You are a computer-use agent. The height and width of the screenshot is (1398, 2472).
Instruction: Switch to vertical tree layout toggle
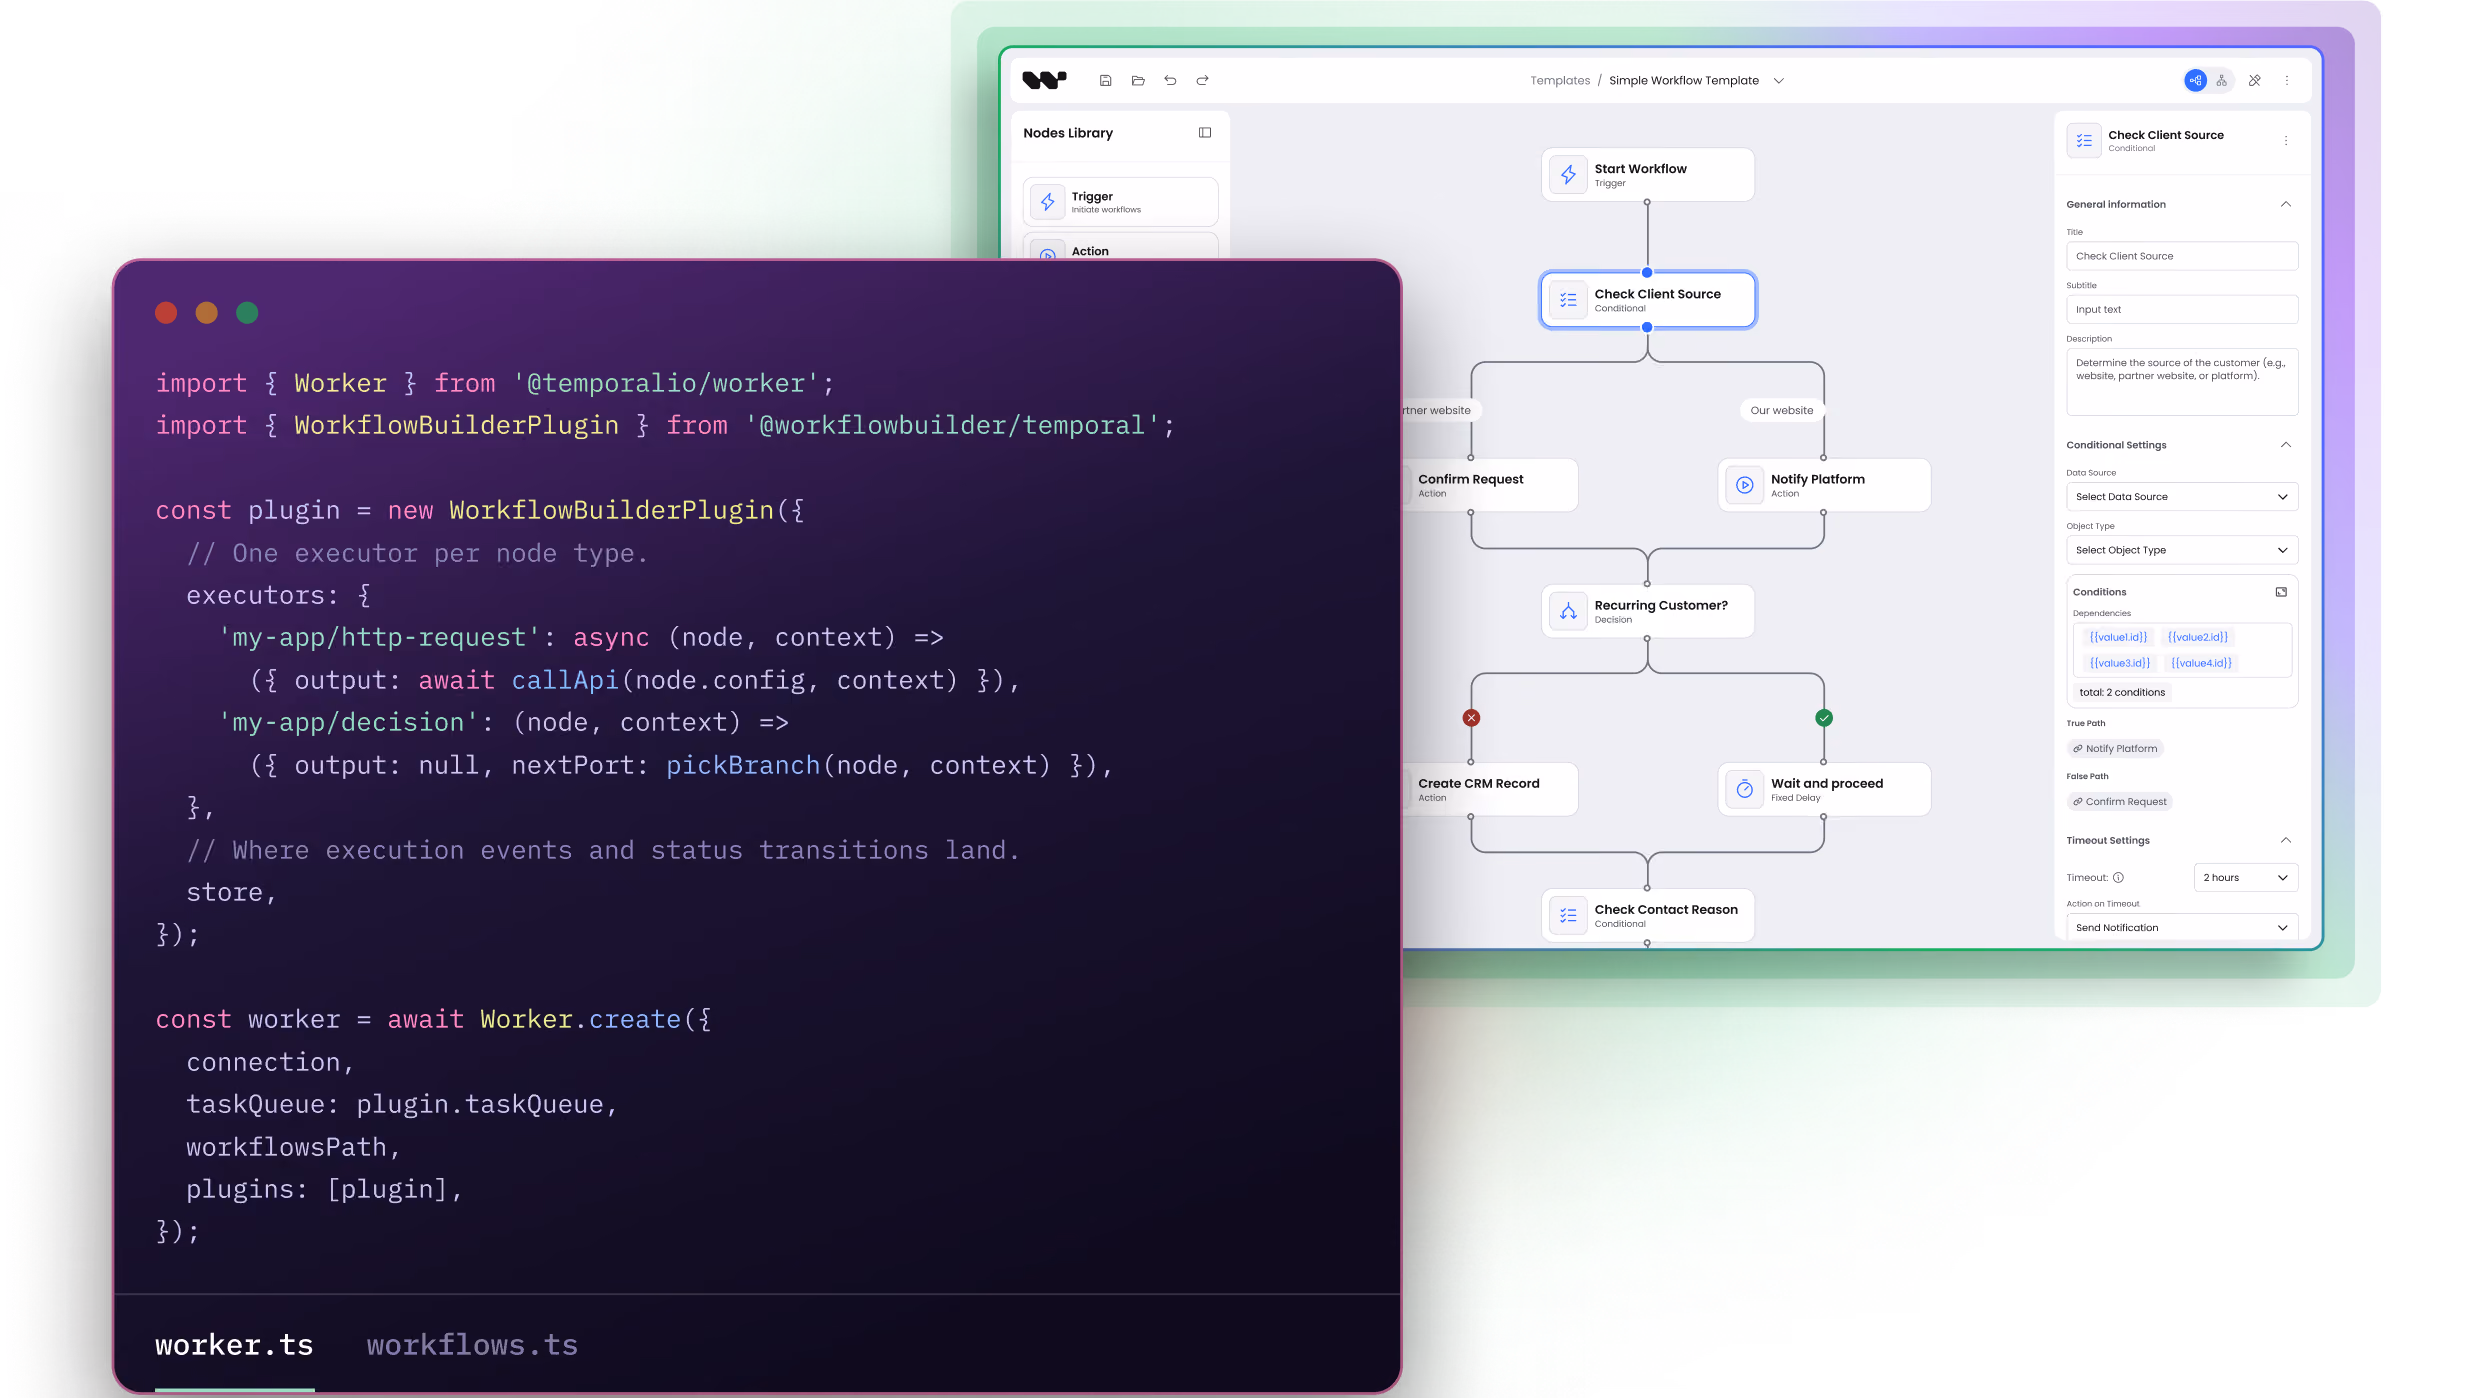tap(2221, 80)
